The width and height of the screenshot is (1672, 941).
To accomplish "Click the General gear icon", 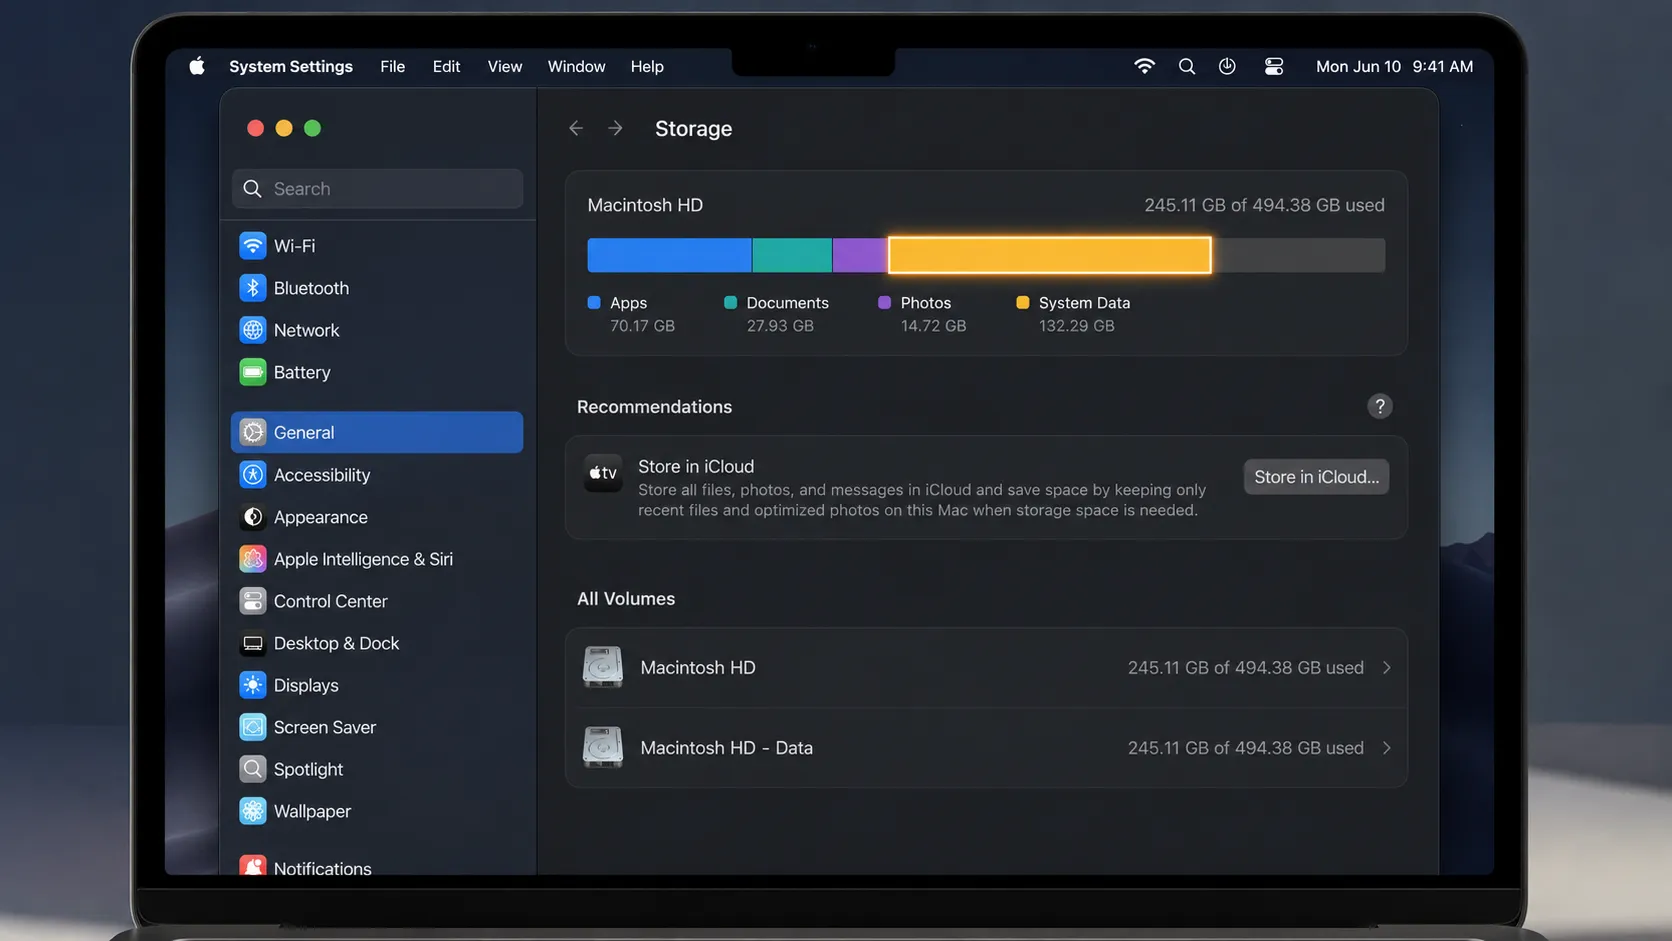I will (x=253, y=432).
